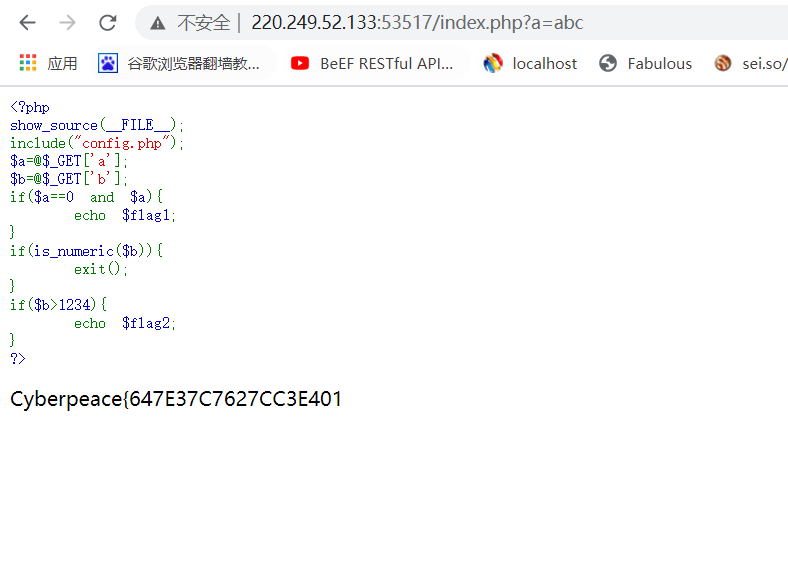Open BeEF RESTful API bookmark
Screen dimensions: 788x586
386,64
